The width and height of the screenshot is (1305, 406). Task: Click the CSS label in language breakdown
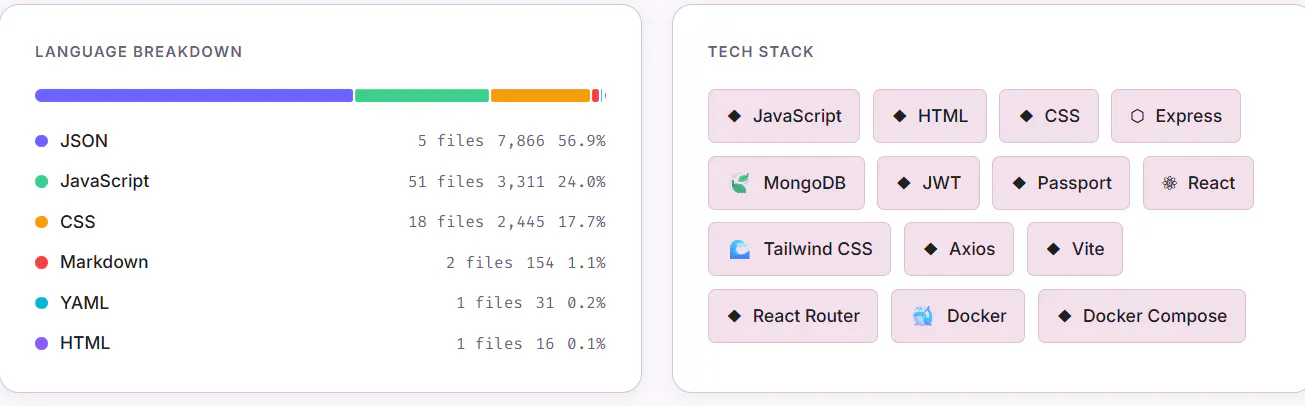78,222
